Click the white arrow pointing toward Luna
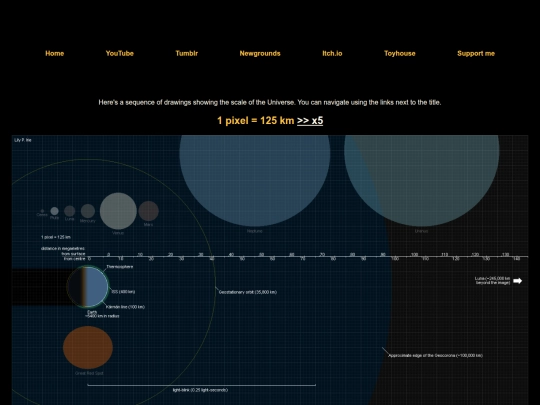Image resolution: width=540 pixels, height=405 pixels. (x=518, y=281)
